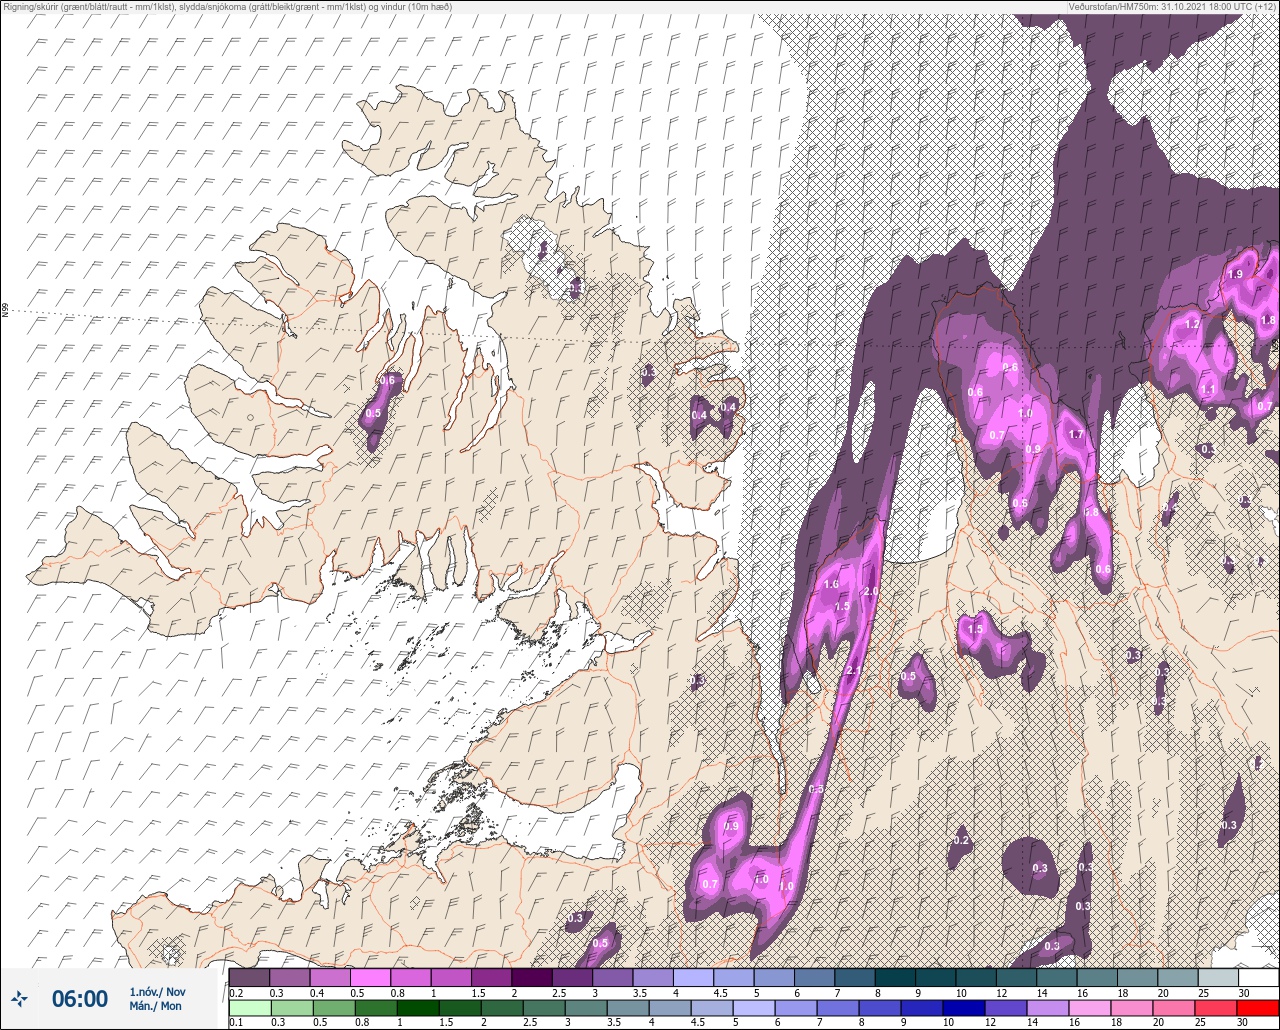Click the top-row snow legend swatch for 12

[1017, 977]
